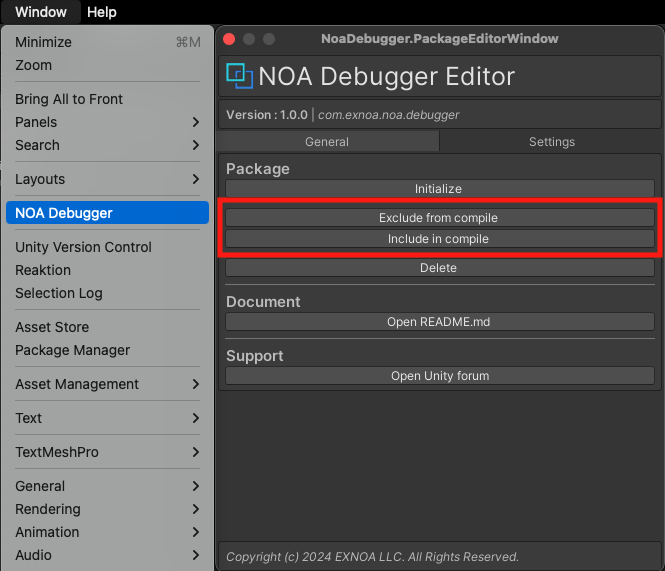Click the Initialize package button

click(439, 188)
